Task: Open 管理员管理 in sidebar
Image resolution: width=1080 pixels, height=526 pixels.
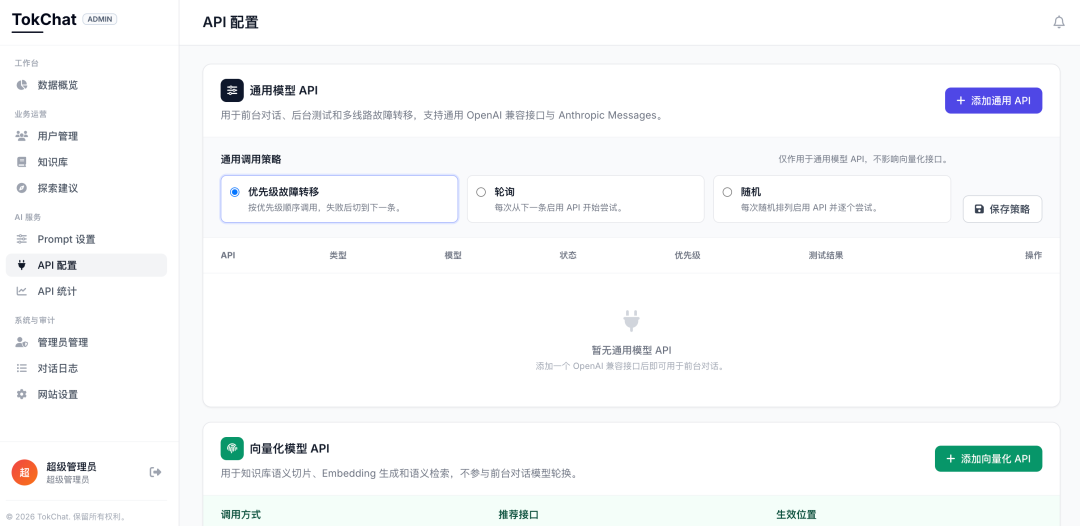Action: pyautogui.click(x=86, y=342)
